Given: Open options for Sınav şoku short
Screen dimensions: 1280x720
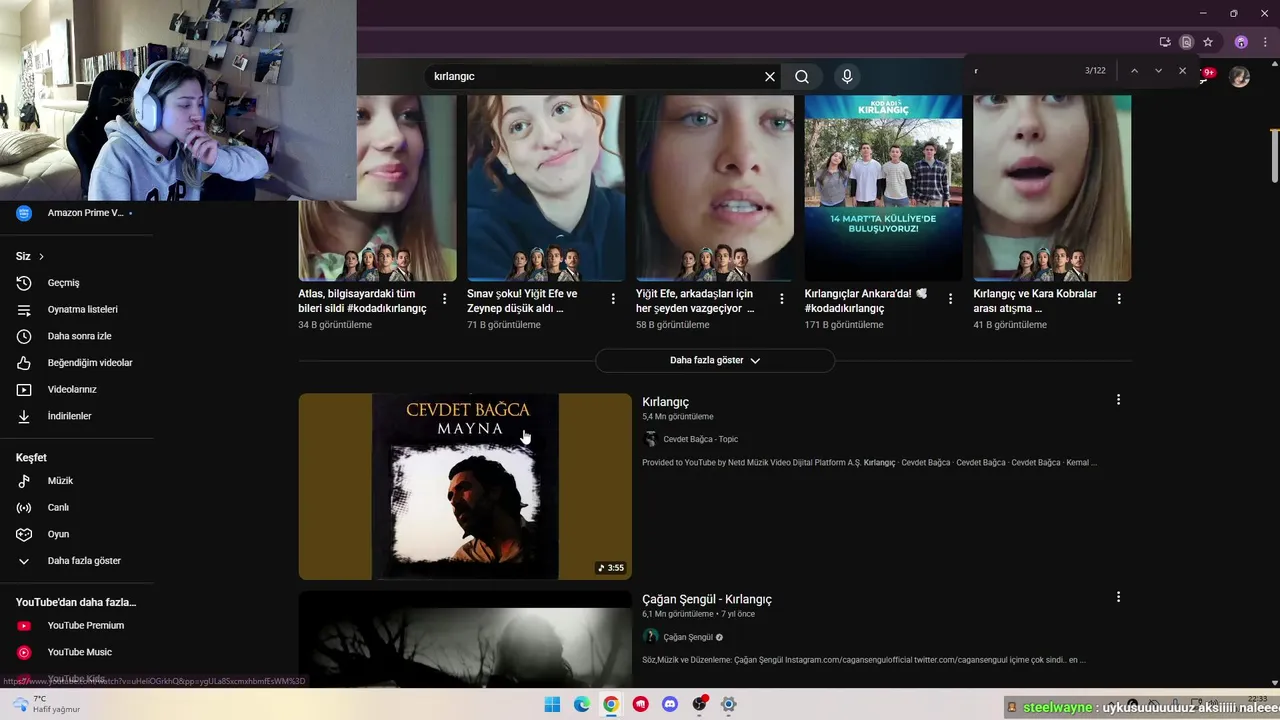Looking at the screenshot, I should click(x=613, y=299).
